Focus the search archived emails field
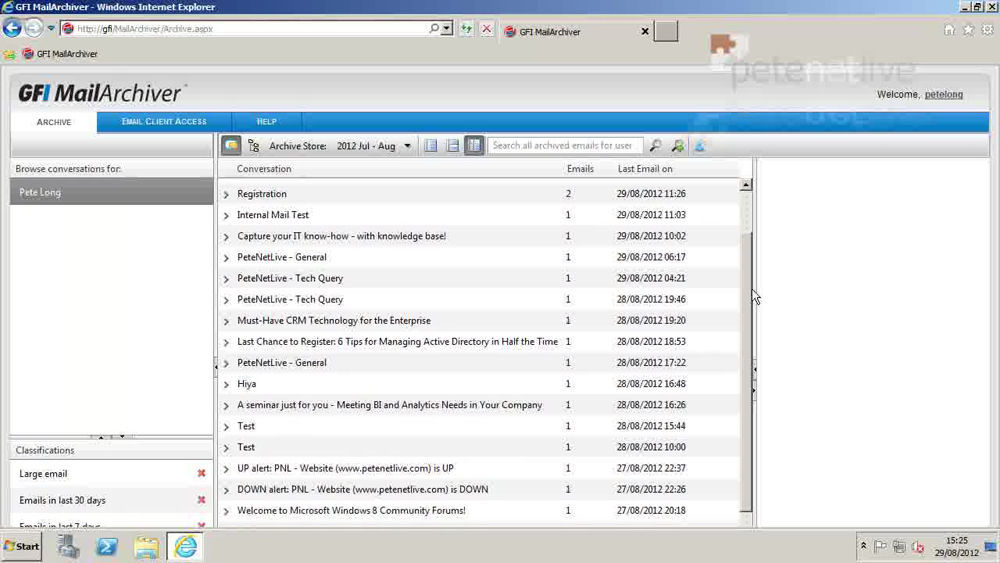Image resolution: width=1000 pixels, height=563 pixels. pyautogui.click(x=565, y=145)
